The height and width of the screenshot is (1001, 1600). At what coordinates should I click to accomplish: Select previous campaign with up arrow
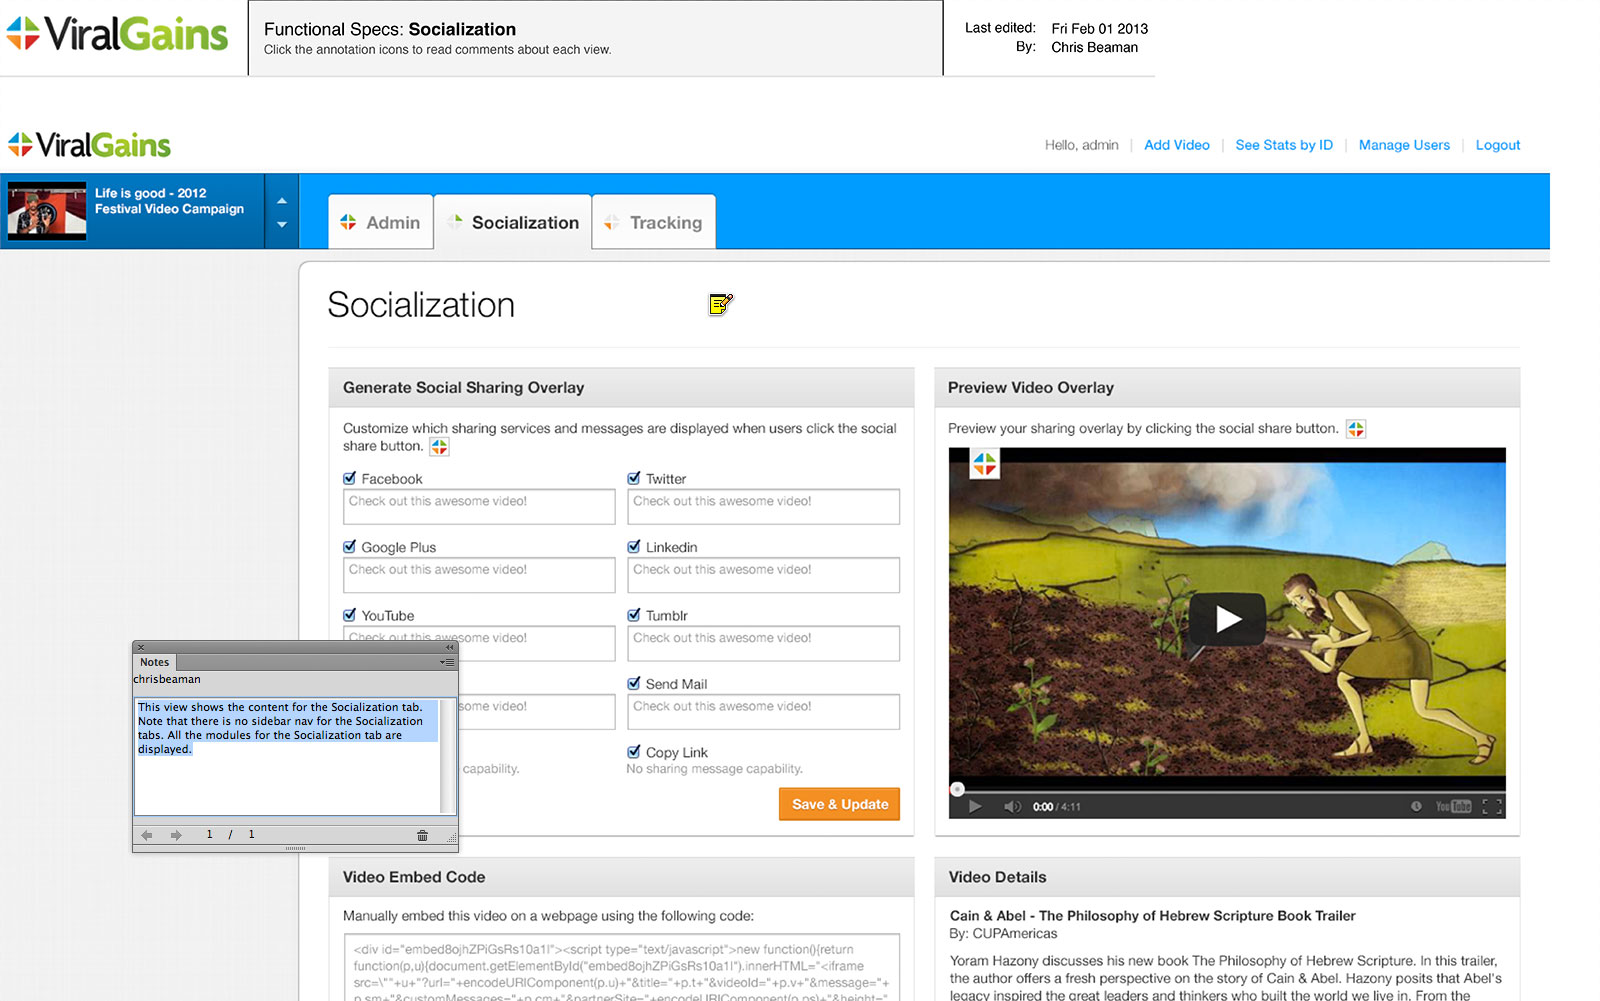click(x=282, y=201)
